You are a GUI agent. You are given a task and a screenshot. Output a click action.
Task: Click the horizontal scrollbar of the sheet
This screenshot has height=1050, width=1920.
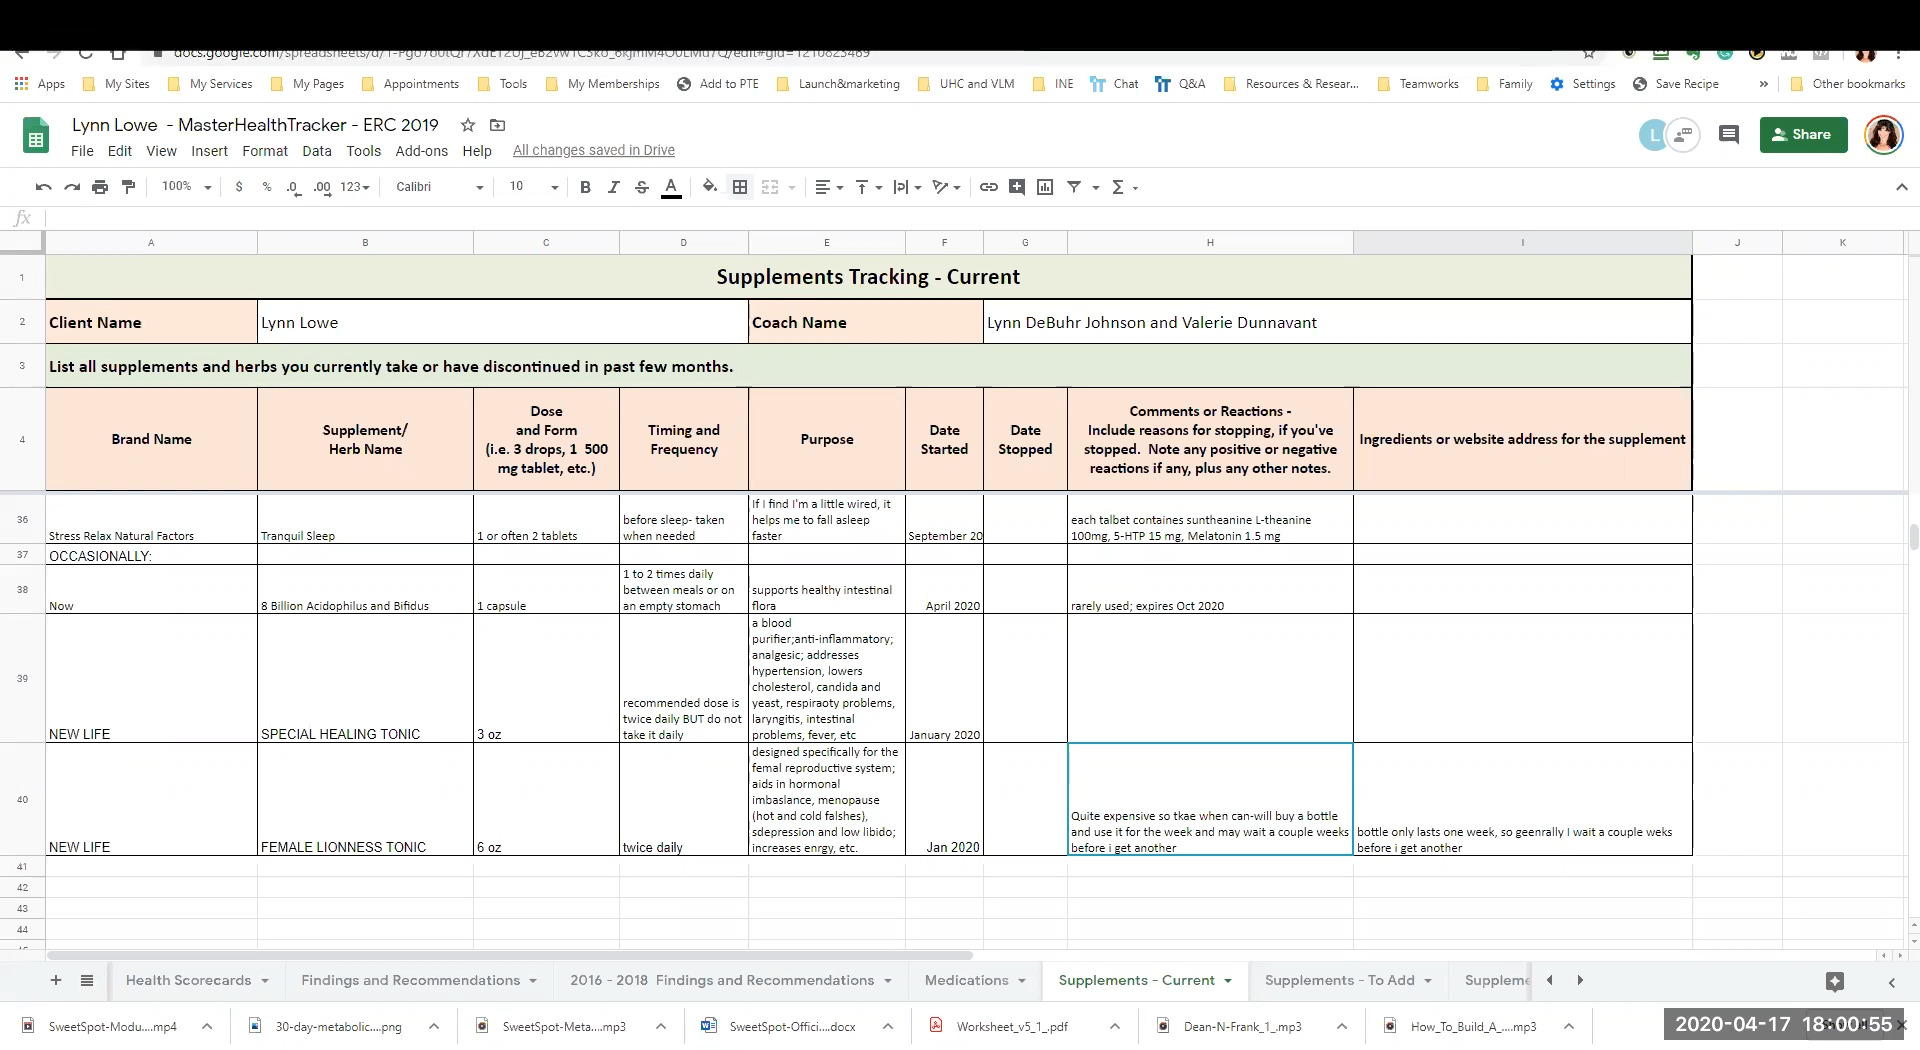(509, 955)
